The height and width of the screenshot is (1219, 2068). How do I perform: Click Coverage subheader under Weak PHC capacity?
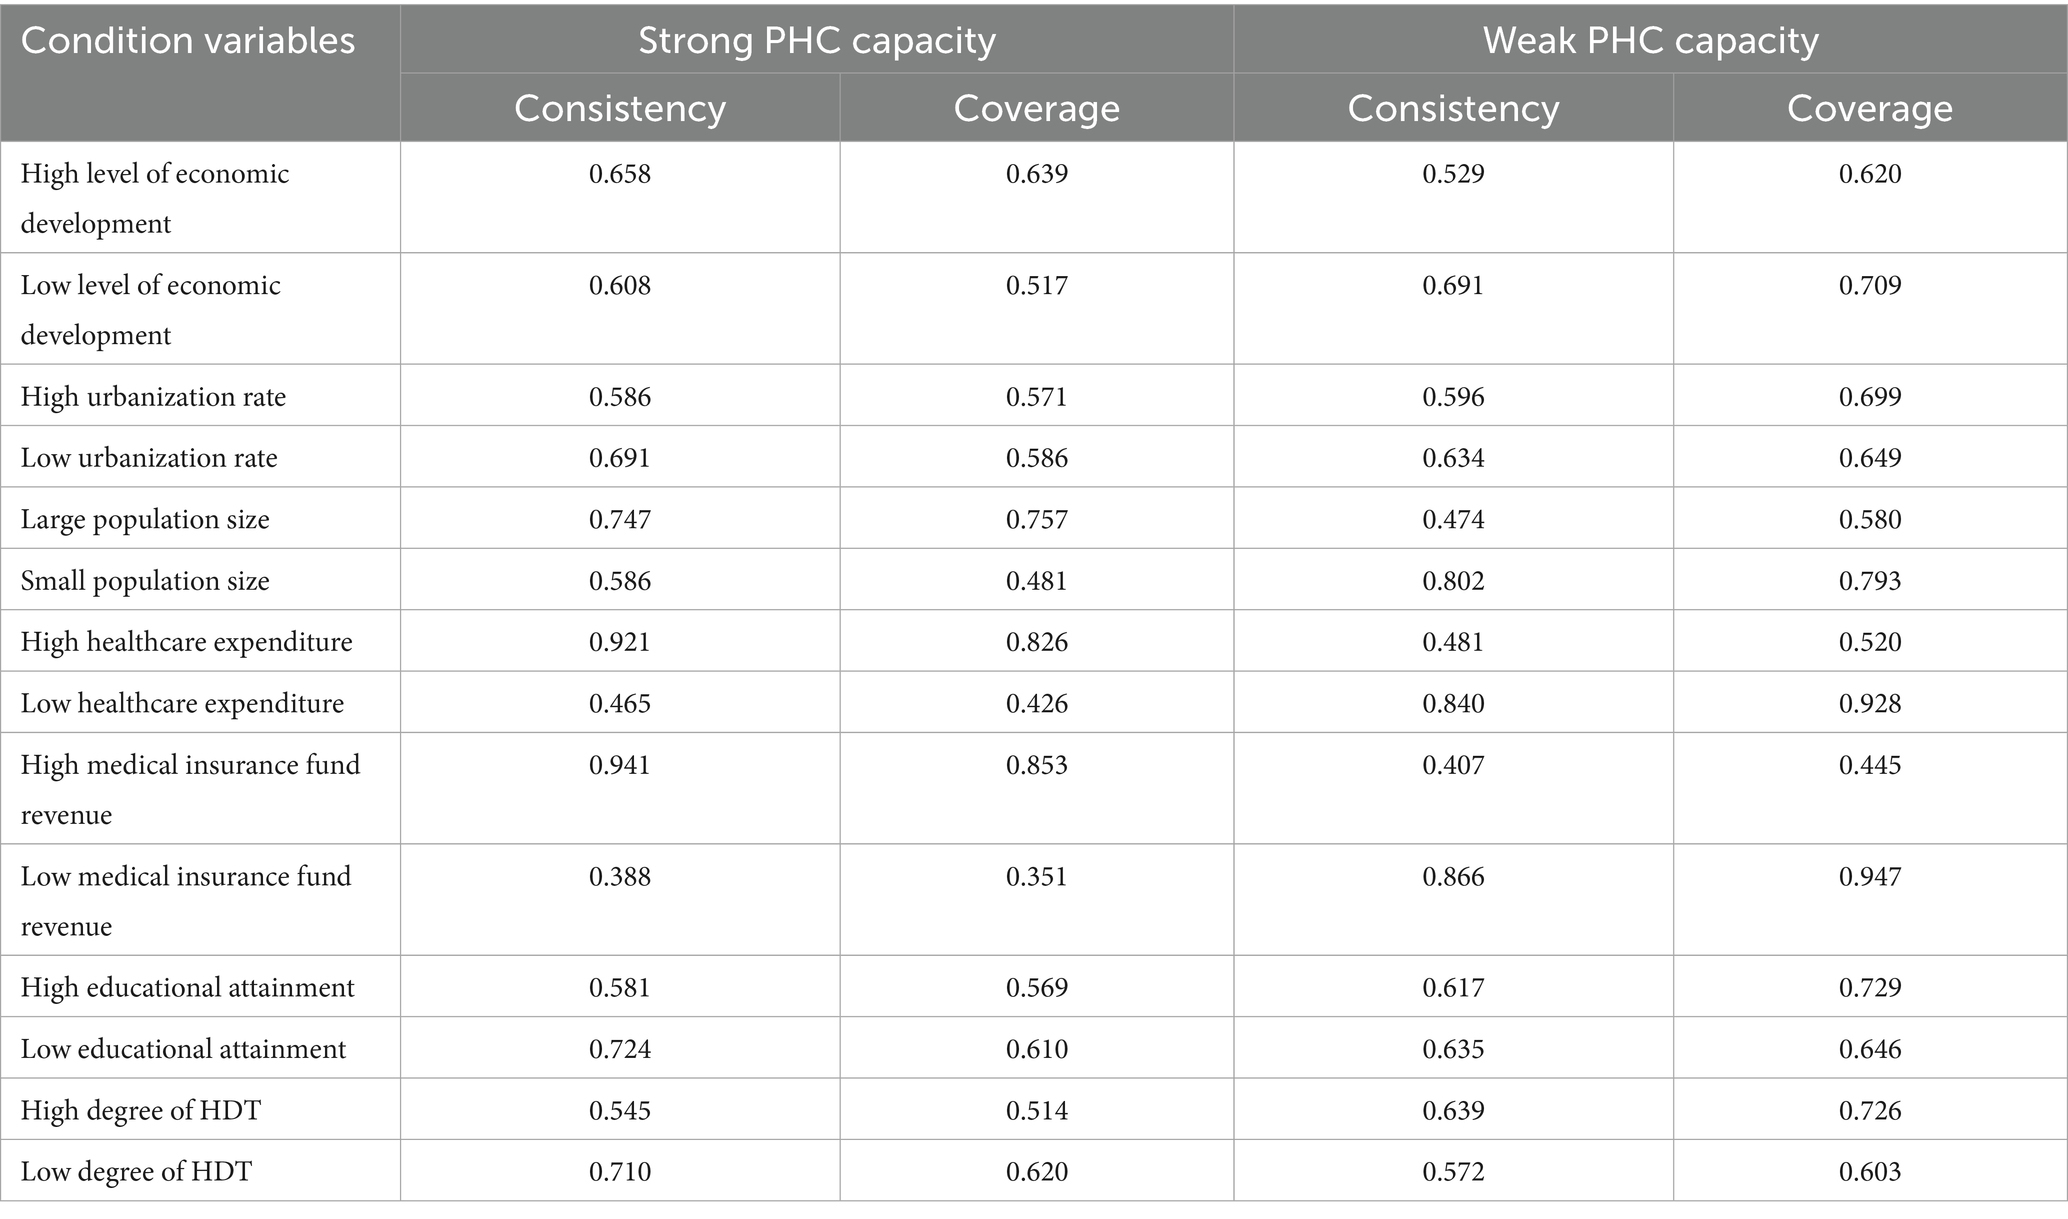[1869, 108]
